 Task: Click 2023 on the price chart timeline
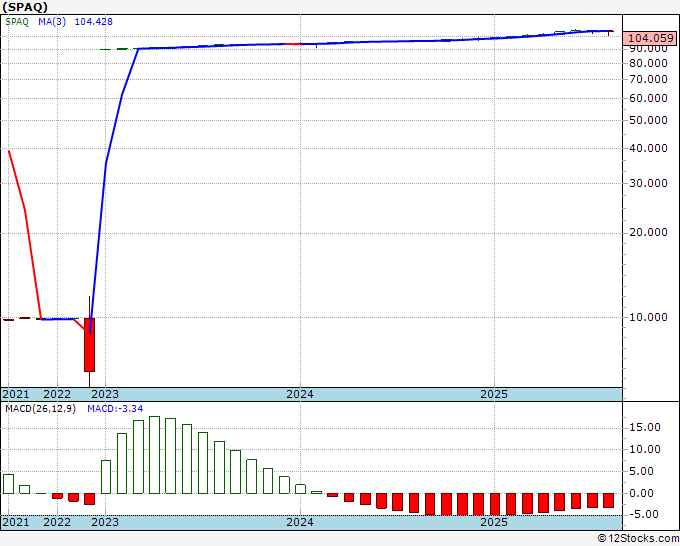coord(105,394)
